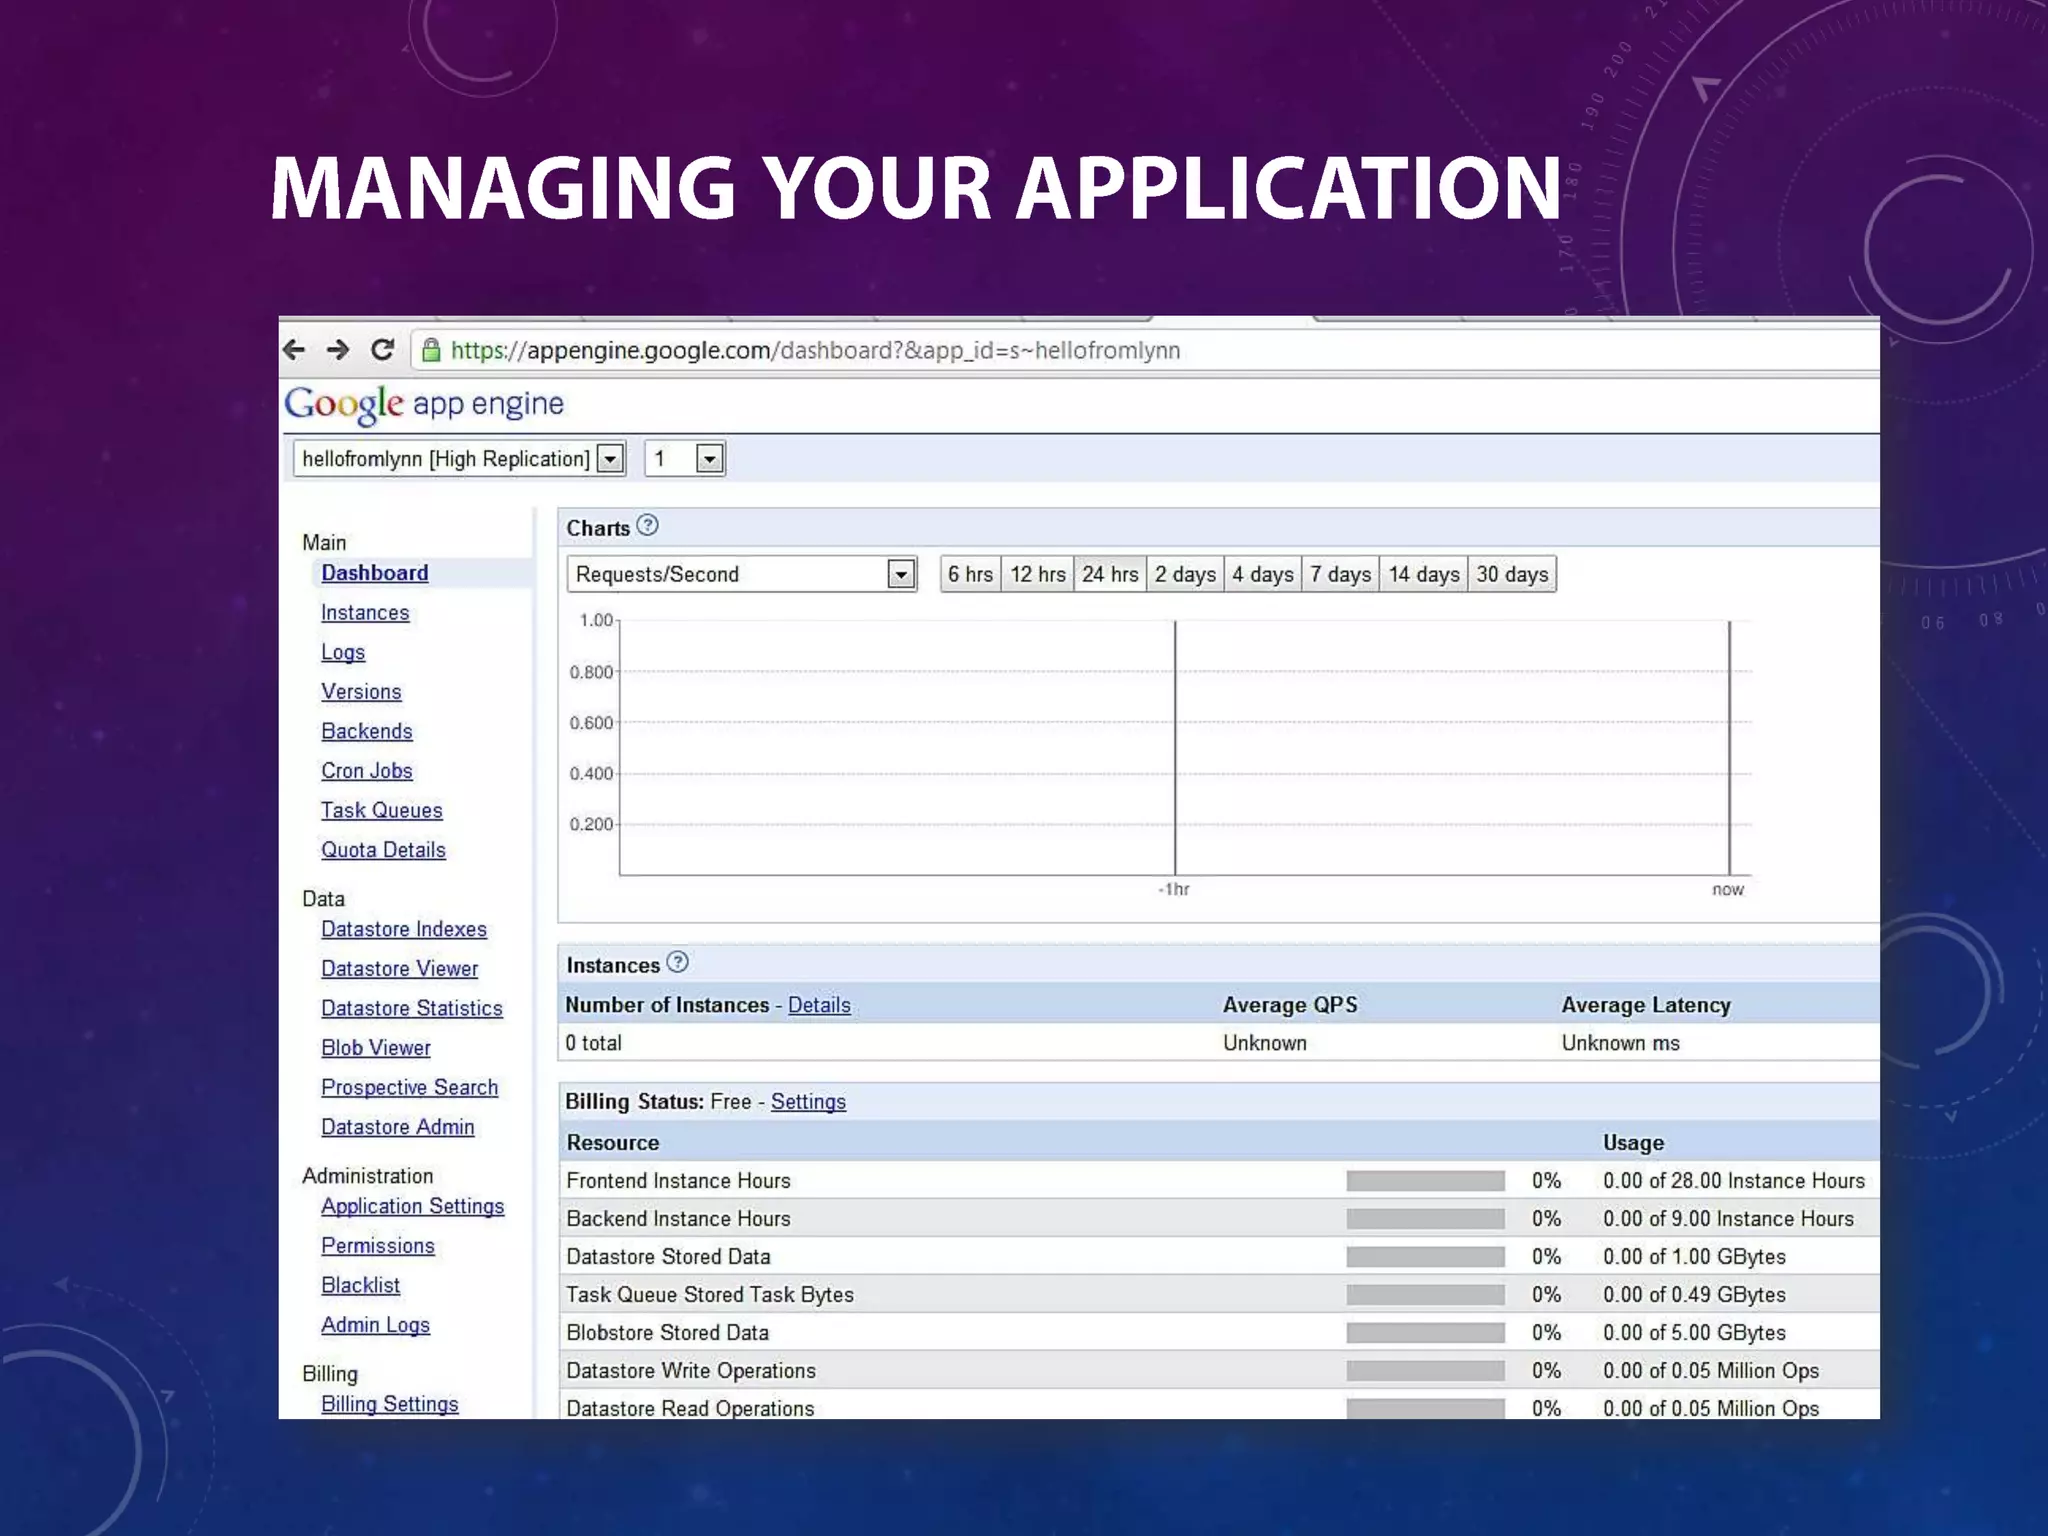
Task: Open the hellofromlynn application dropdown
Action: pyautogui.click(x=610, y=459)
